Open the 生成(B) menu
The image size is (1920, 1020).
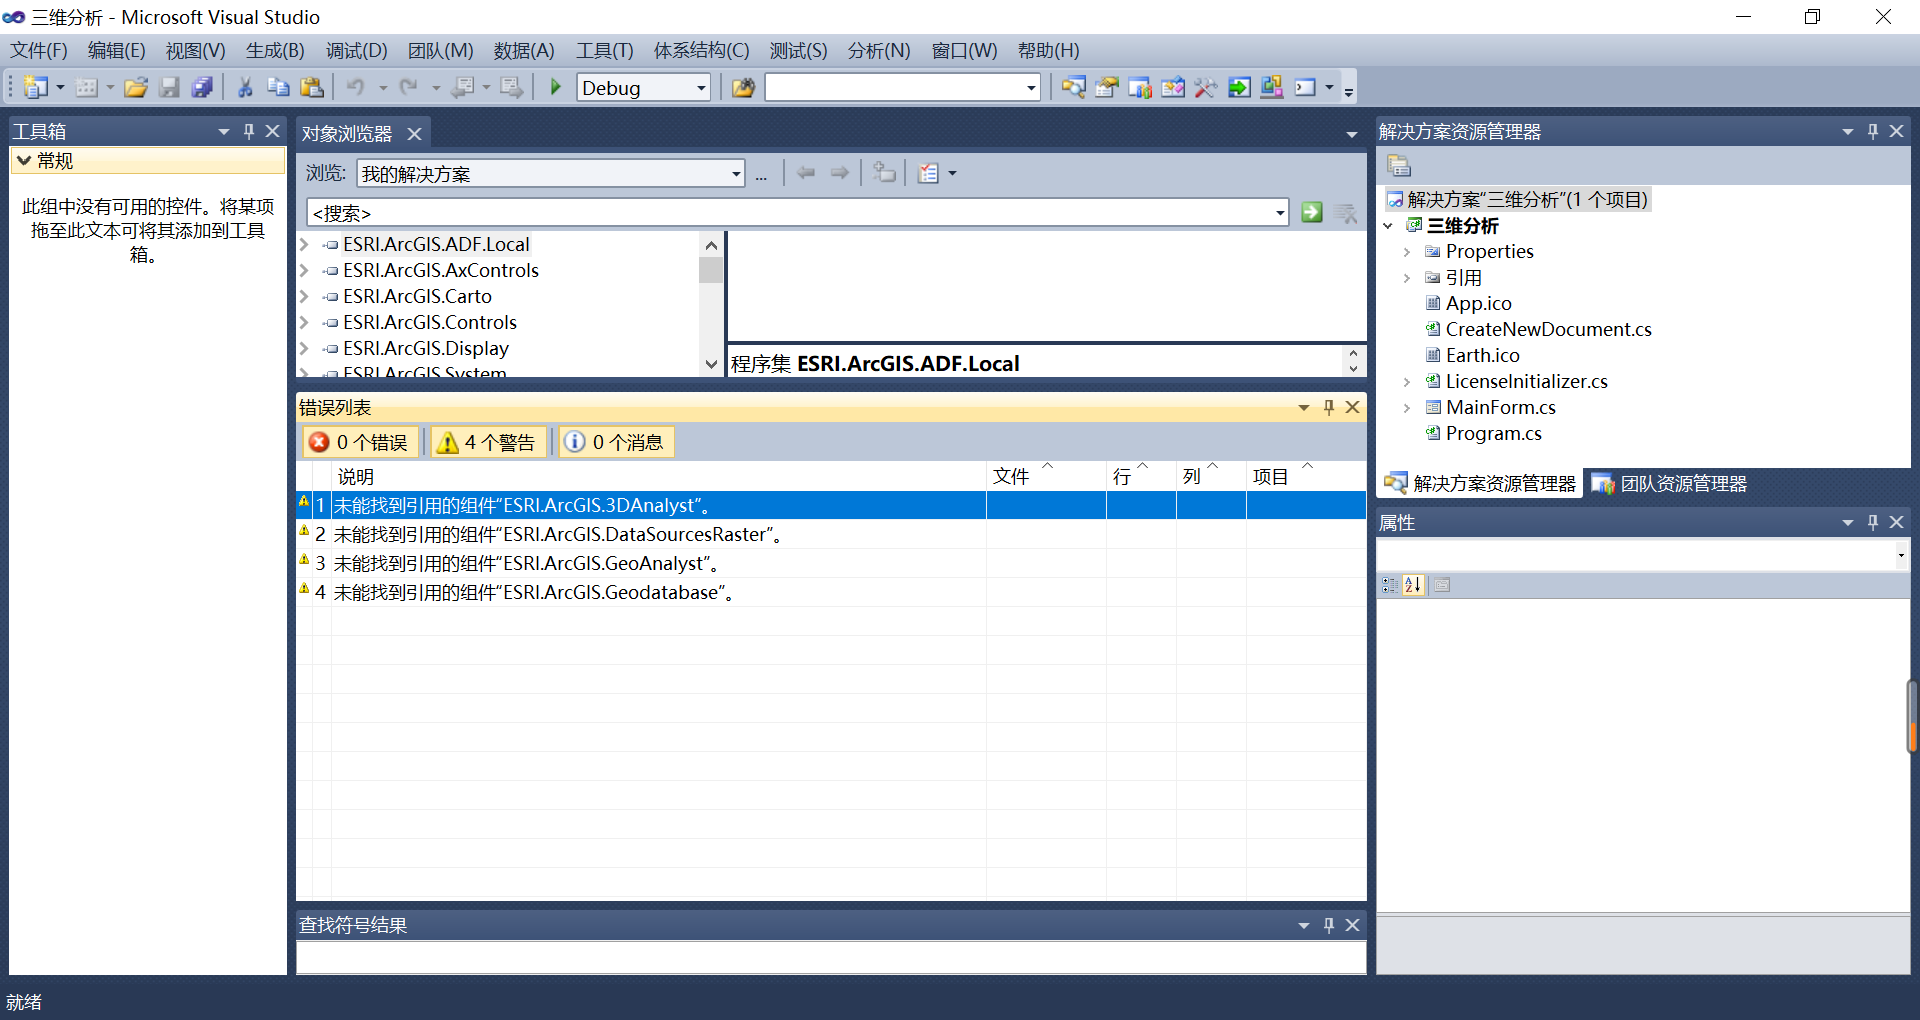pyautogui.click(x=275, y=50)
